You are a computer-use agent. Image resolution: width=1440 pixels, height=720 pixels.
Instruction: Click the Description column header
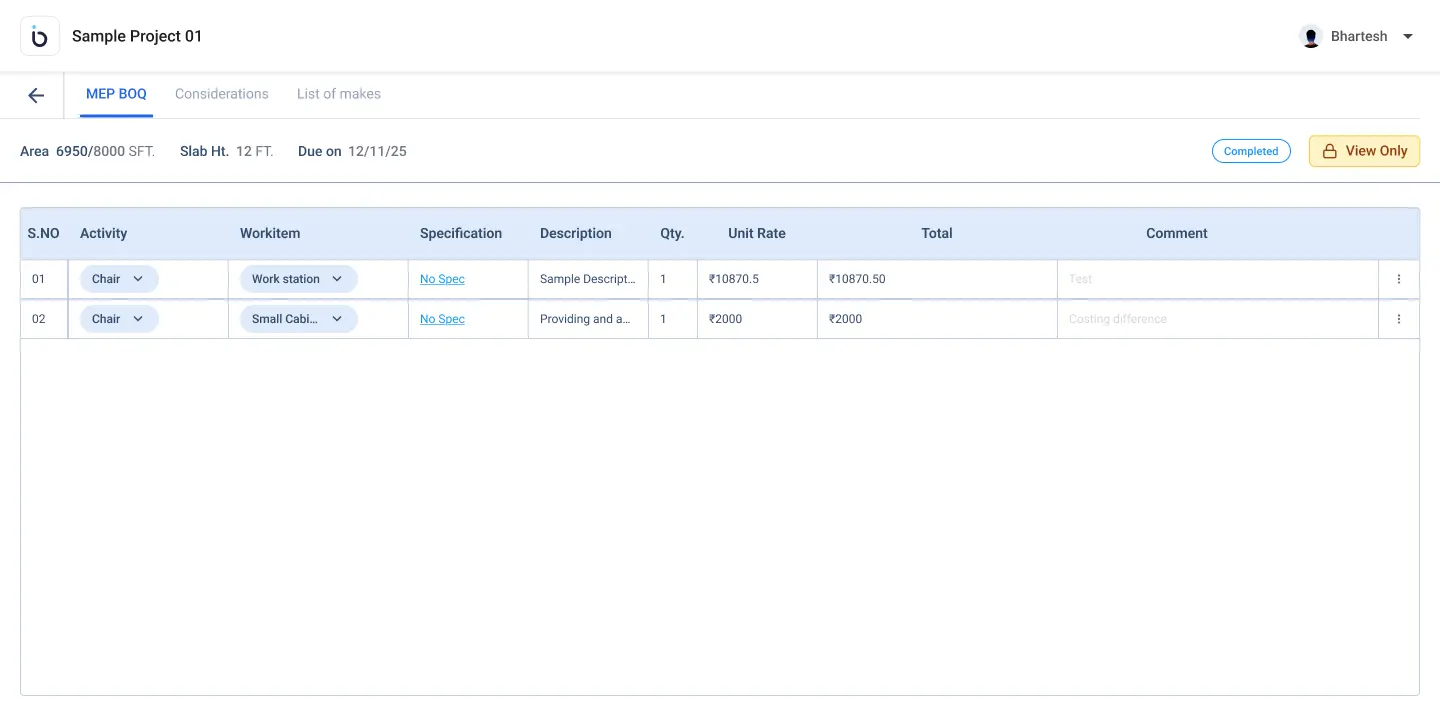pos(576,233)
